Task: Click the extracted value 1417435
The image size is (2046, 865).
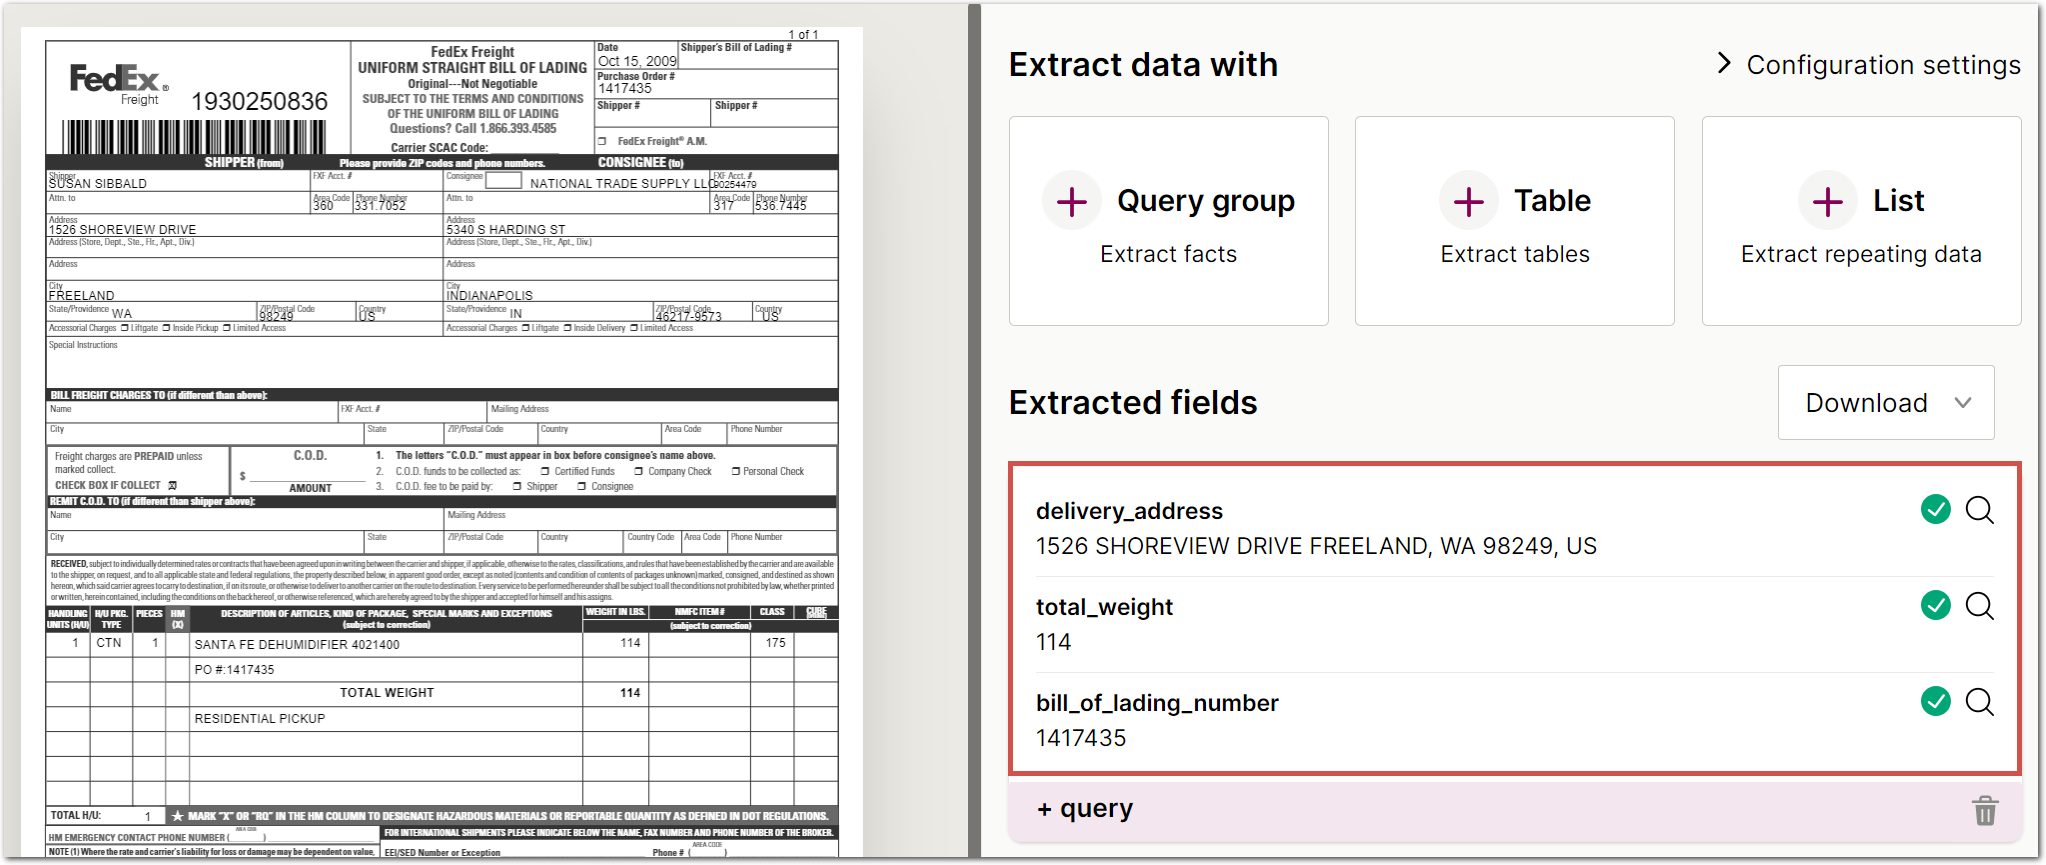Action: (x=1081, y=738)
